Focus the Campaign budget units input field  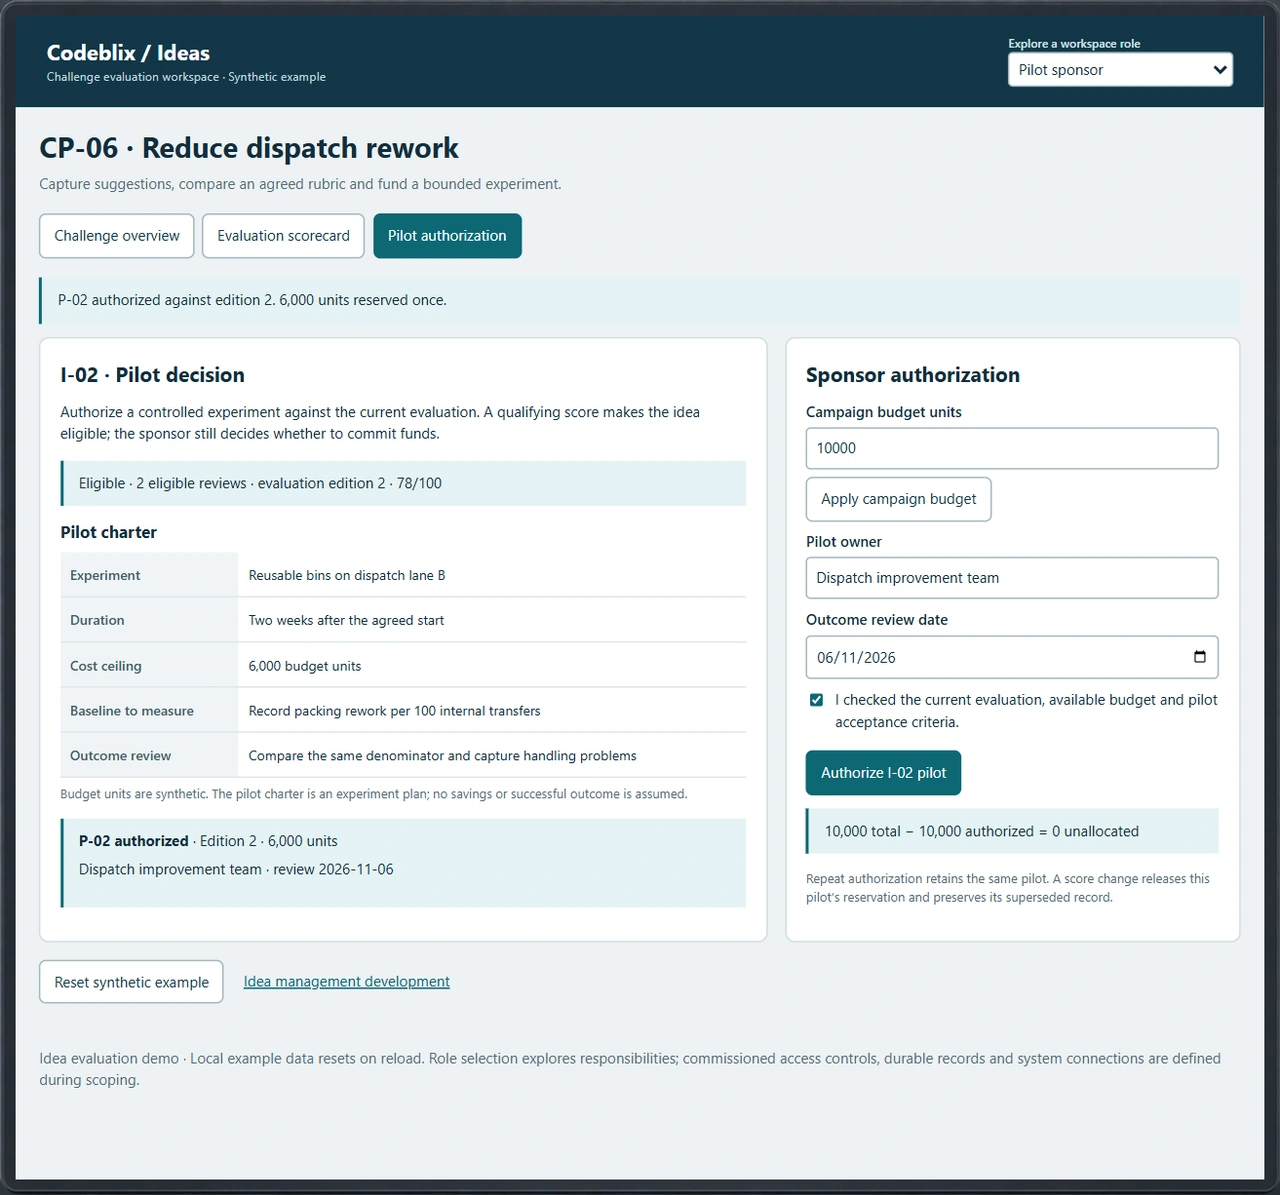coord(1012,448)
